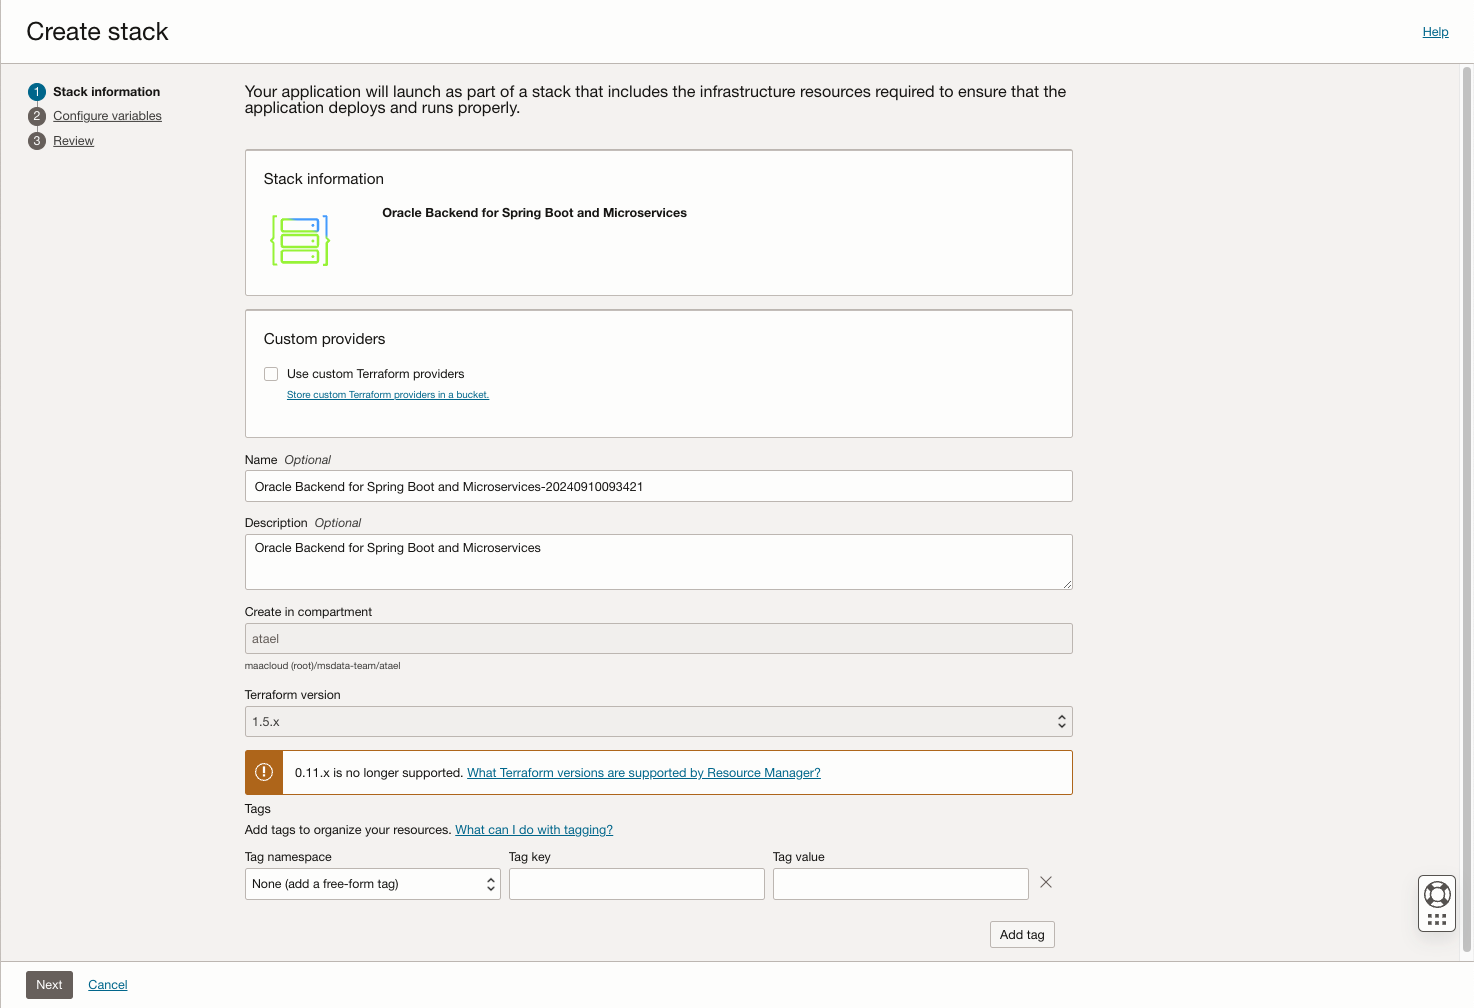Click step 3 circle icon
The height and width of the screenshot is (1008, 1474).
pyautogui.click(x=37, y=141)
